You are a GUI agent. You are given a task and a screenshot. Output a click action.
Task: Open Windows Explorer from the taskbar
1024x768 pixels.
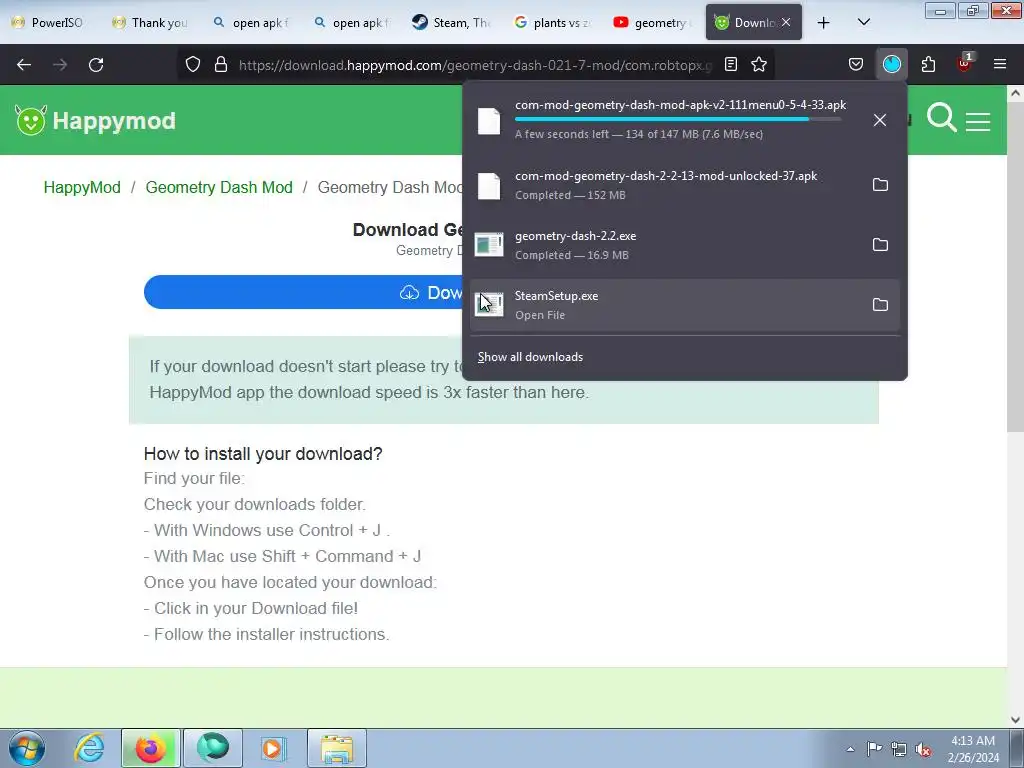pos(337,748)
